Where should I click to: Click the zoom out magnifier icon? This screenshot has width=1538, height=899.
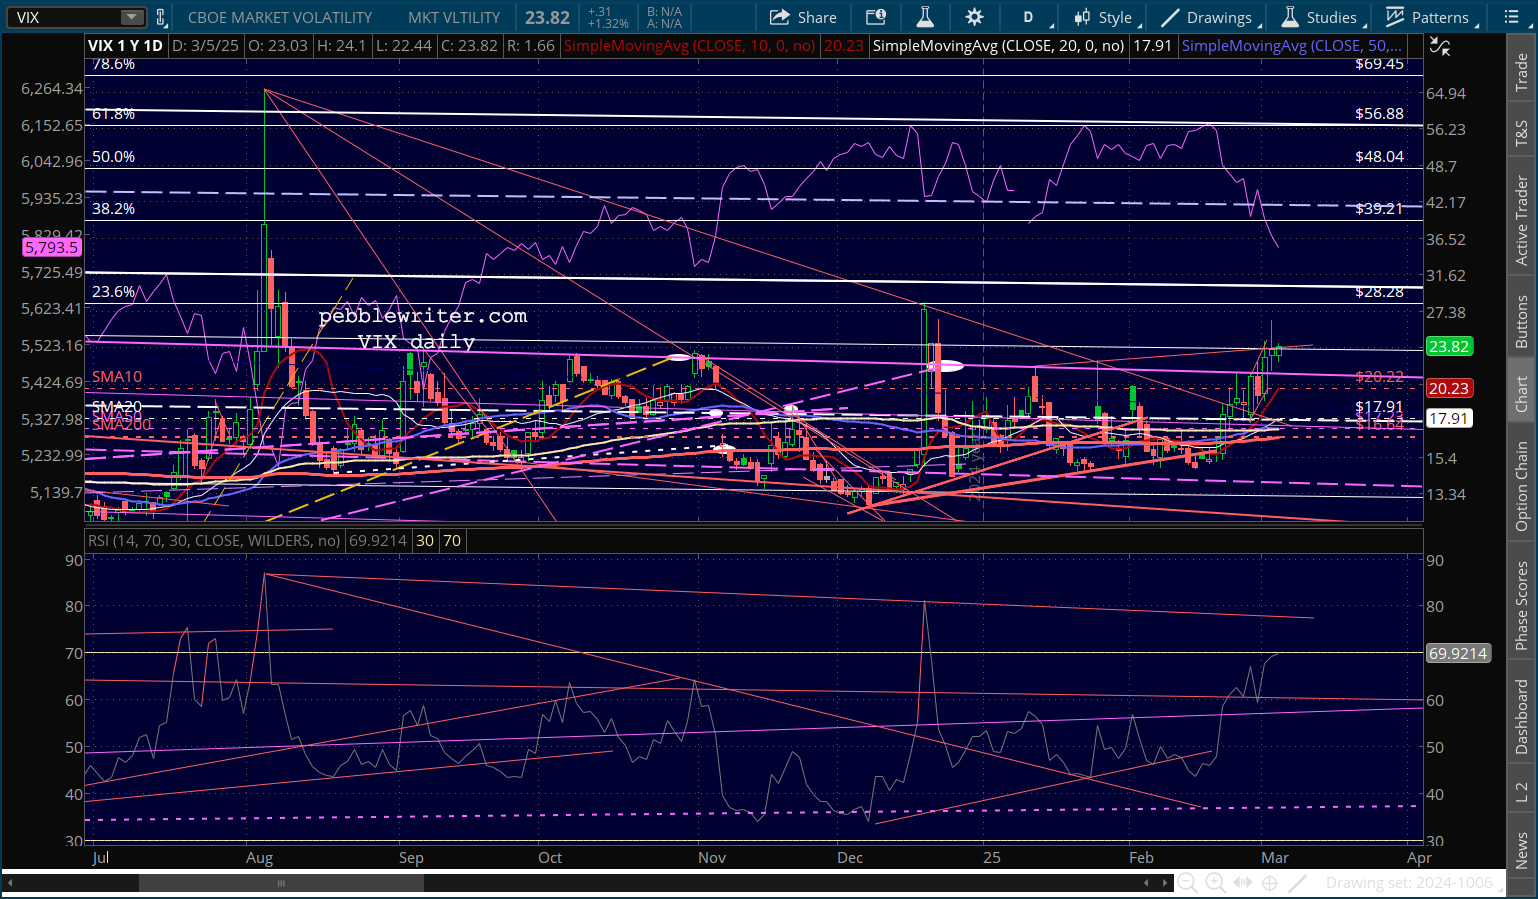click(x=1187, y=882)
